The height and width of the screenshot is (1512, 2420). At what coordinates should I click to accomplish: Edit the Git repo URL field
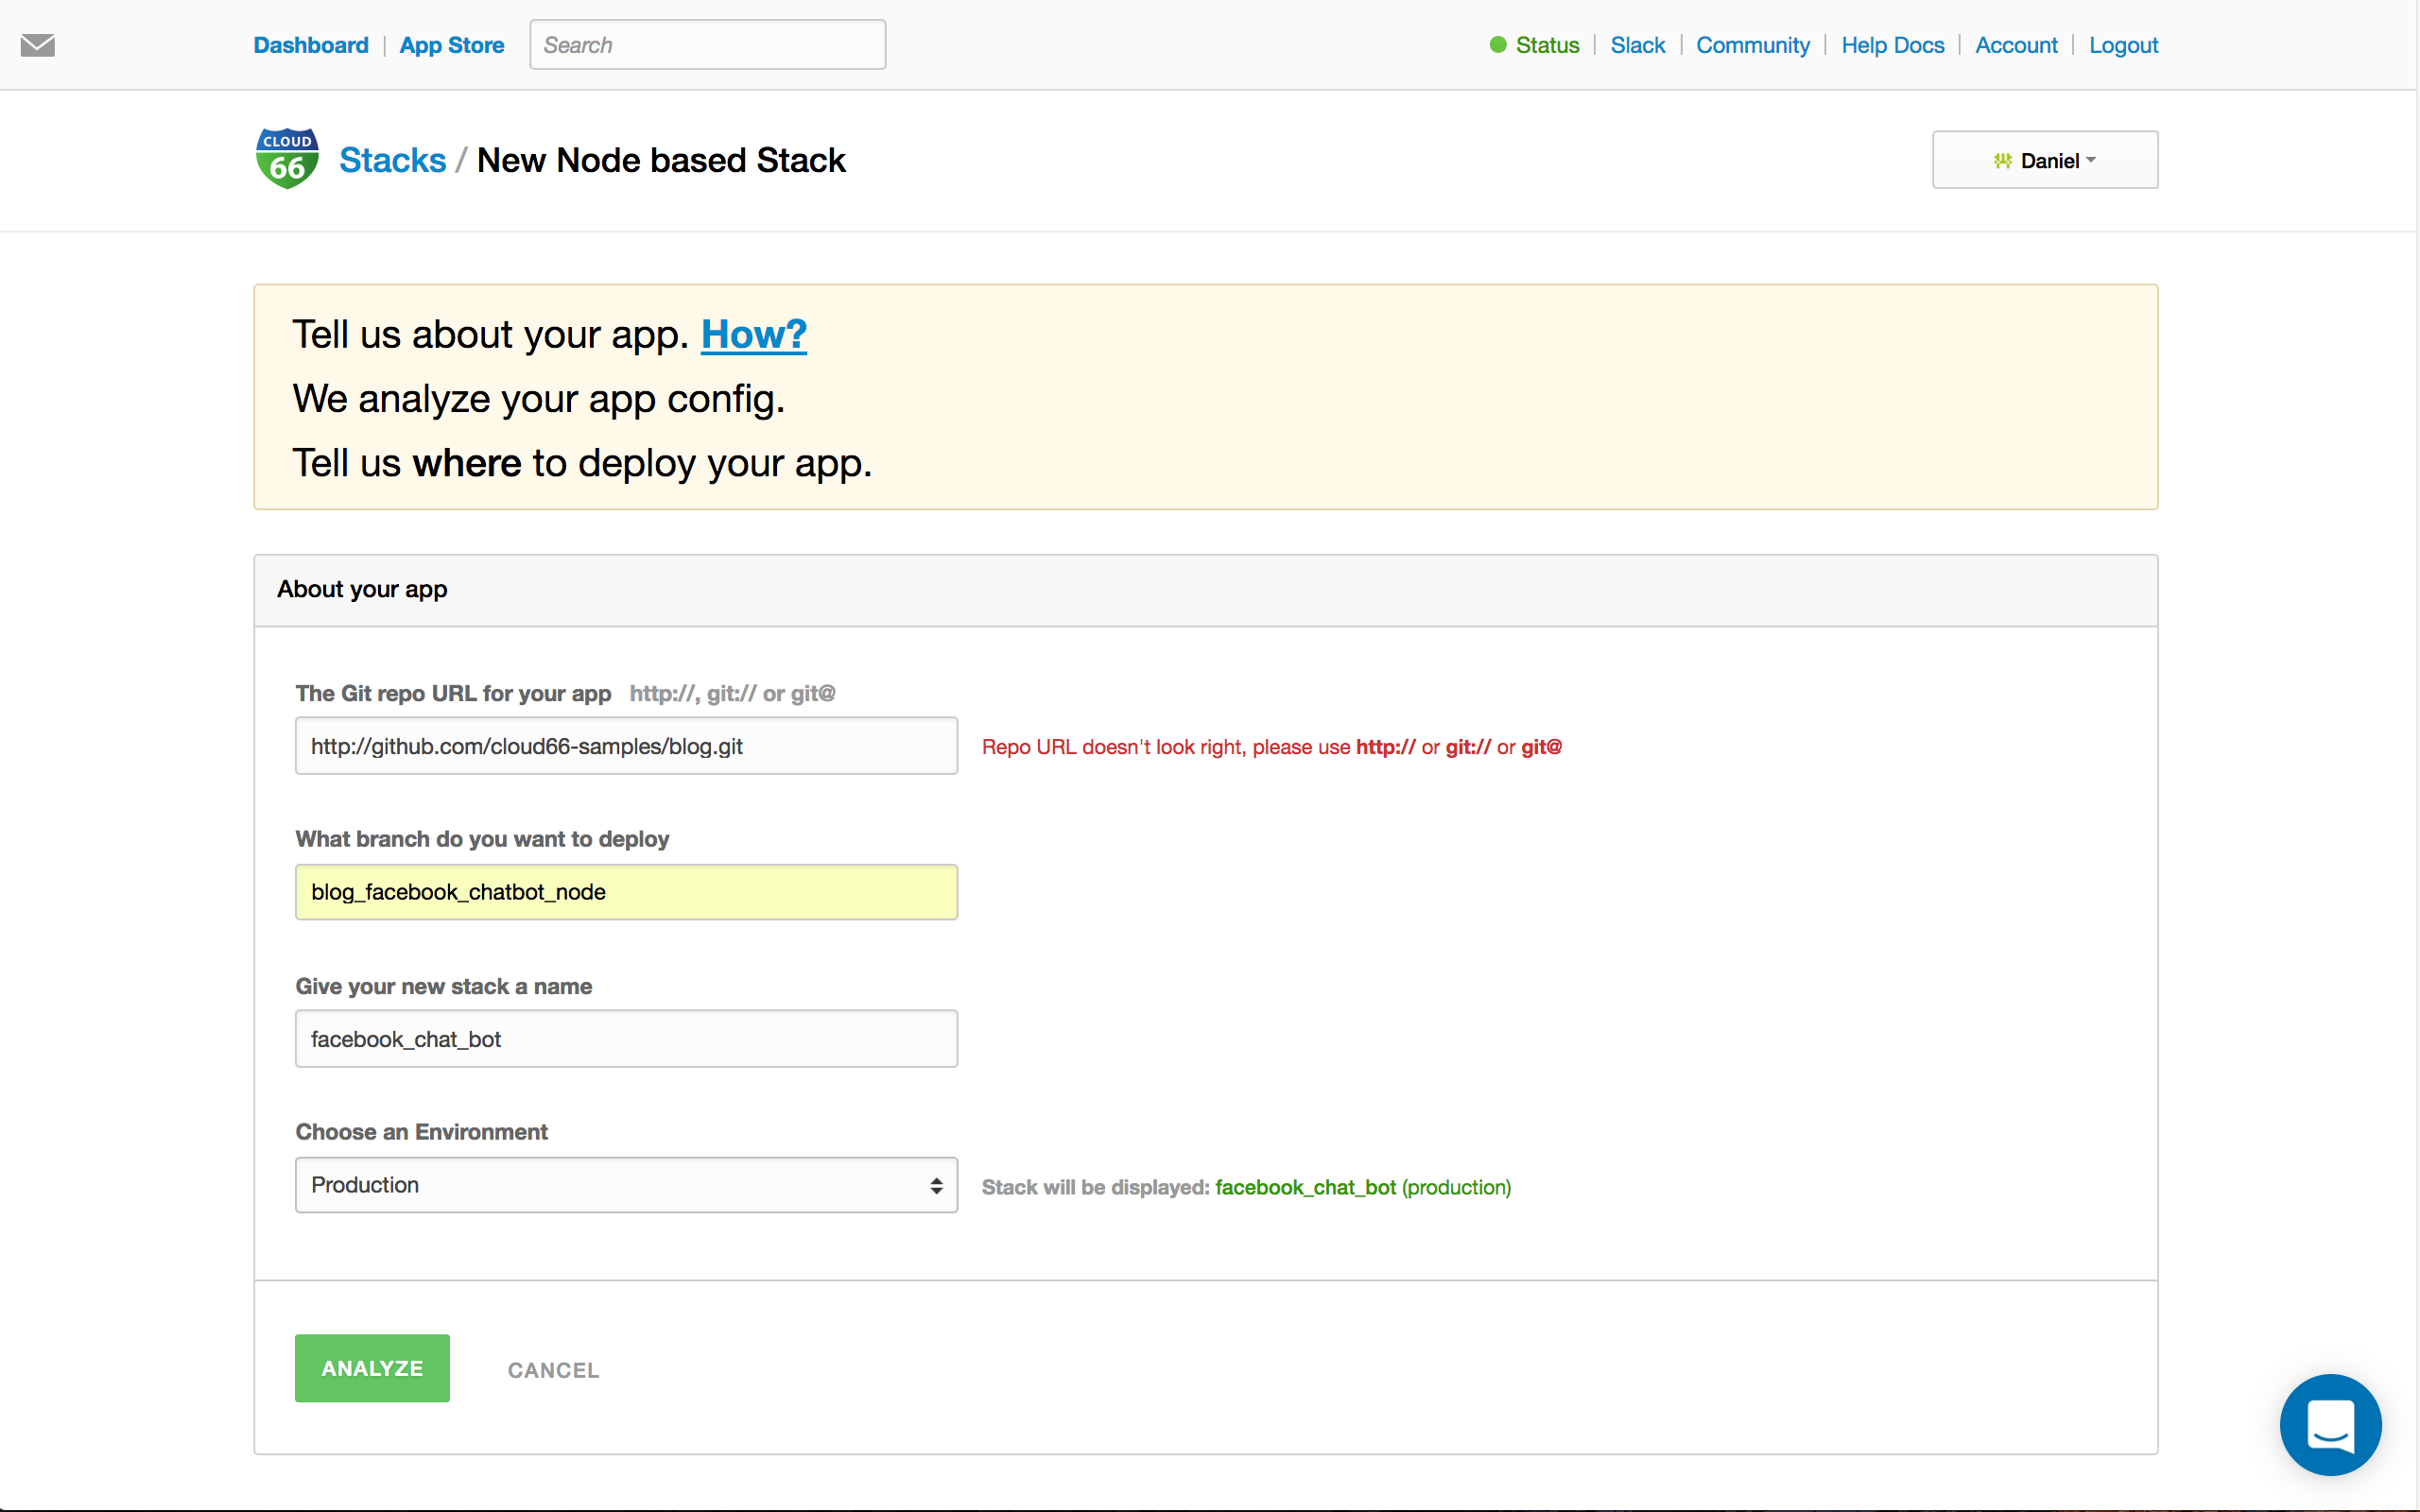pos(626,746)
